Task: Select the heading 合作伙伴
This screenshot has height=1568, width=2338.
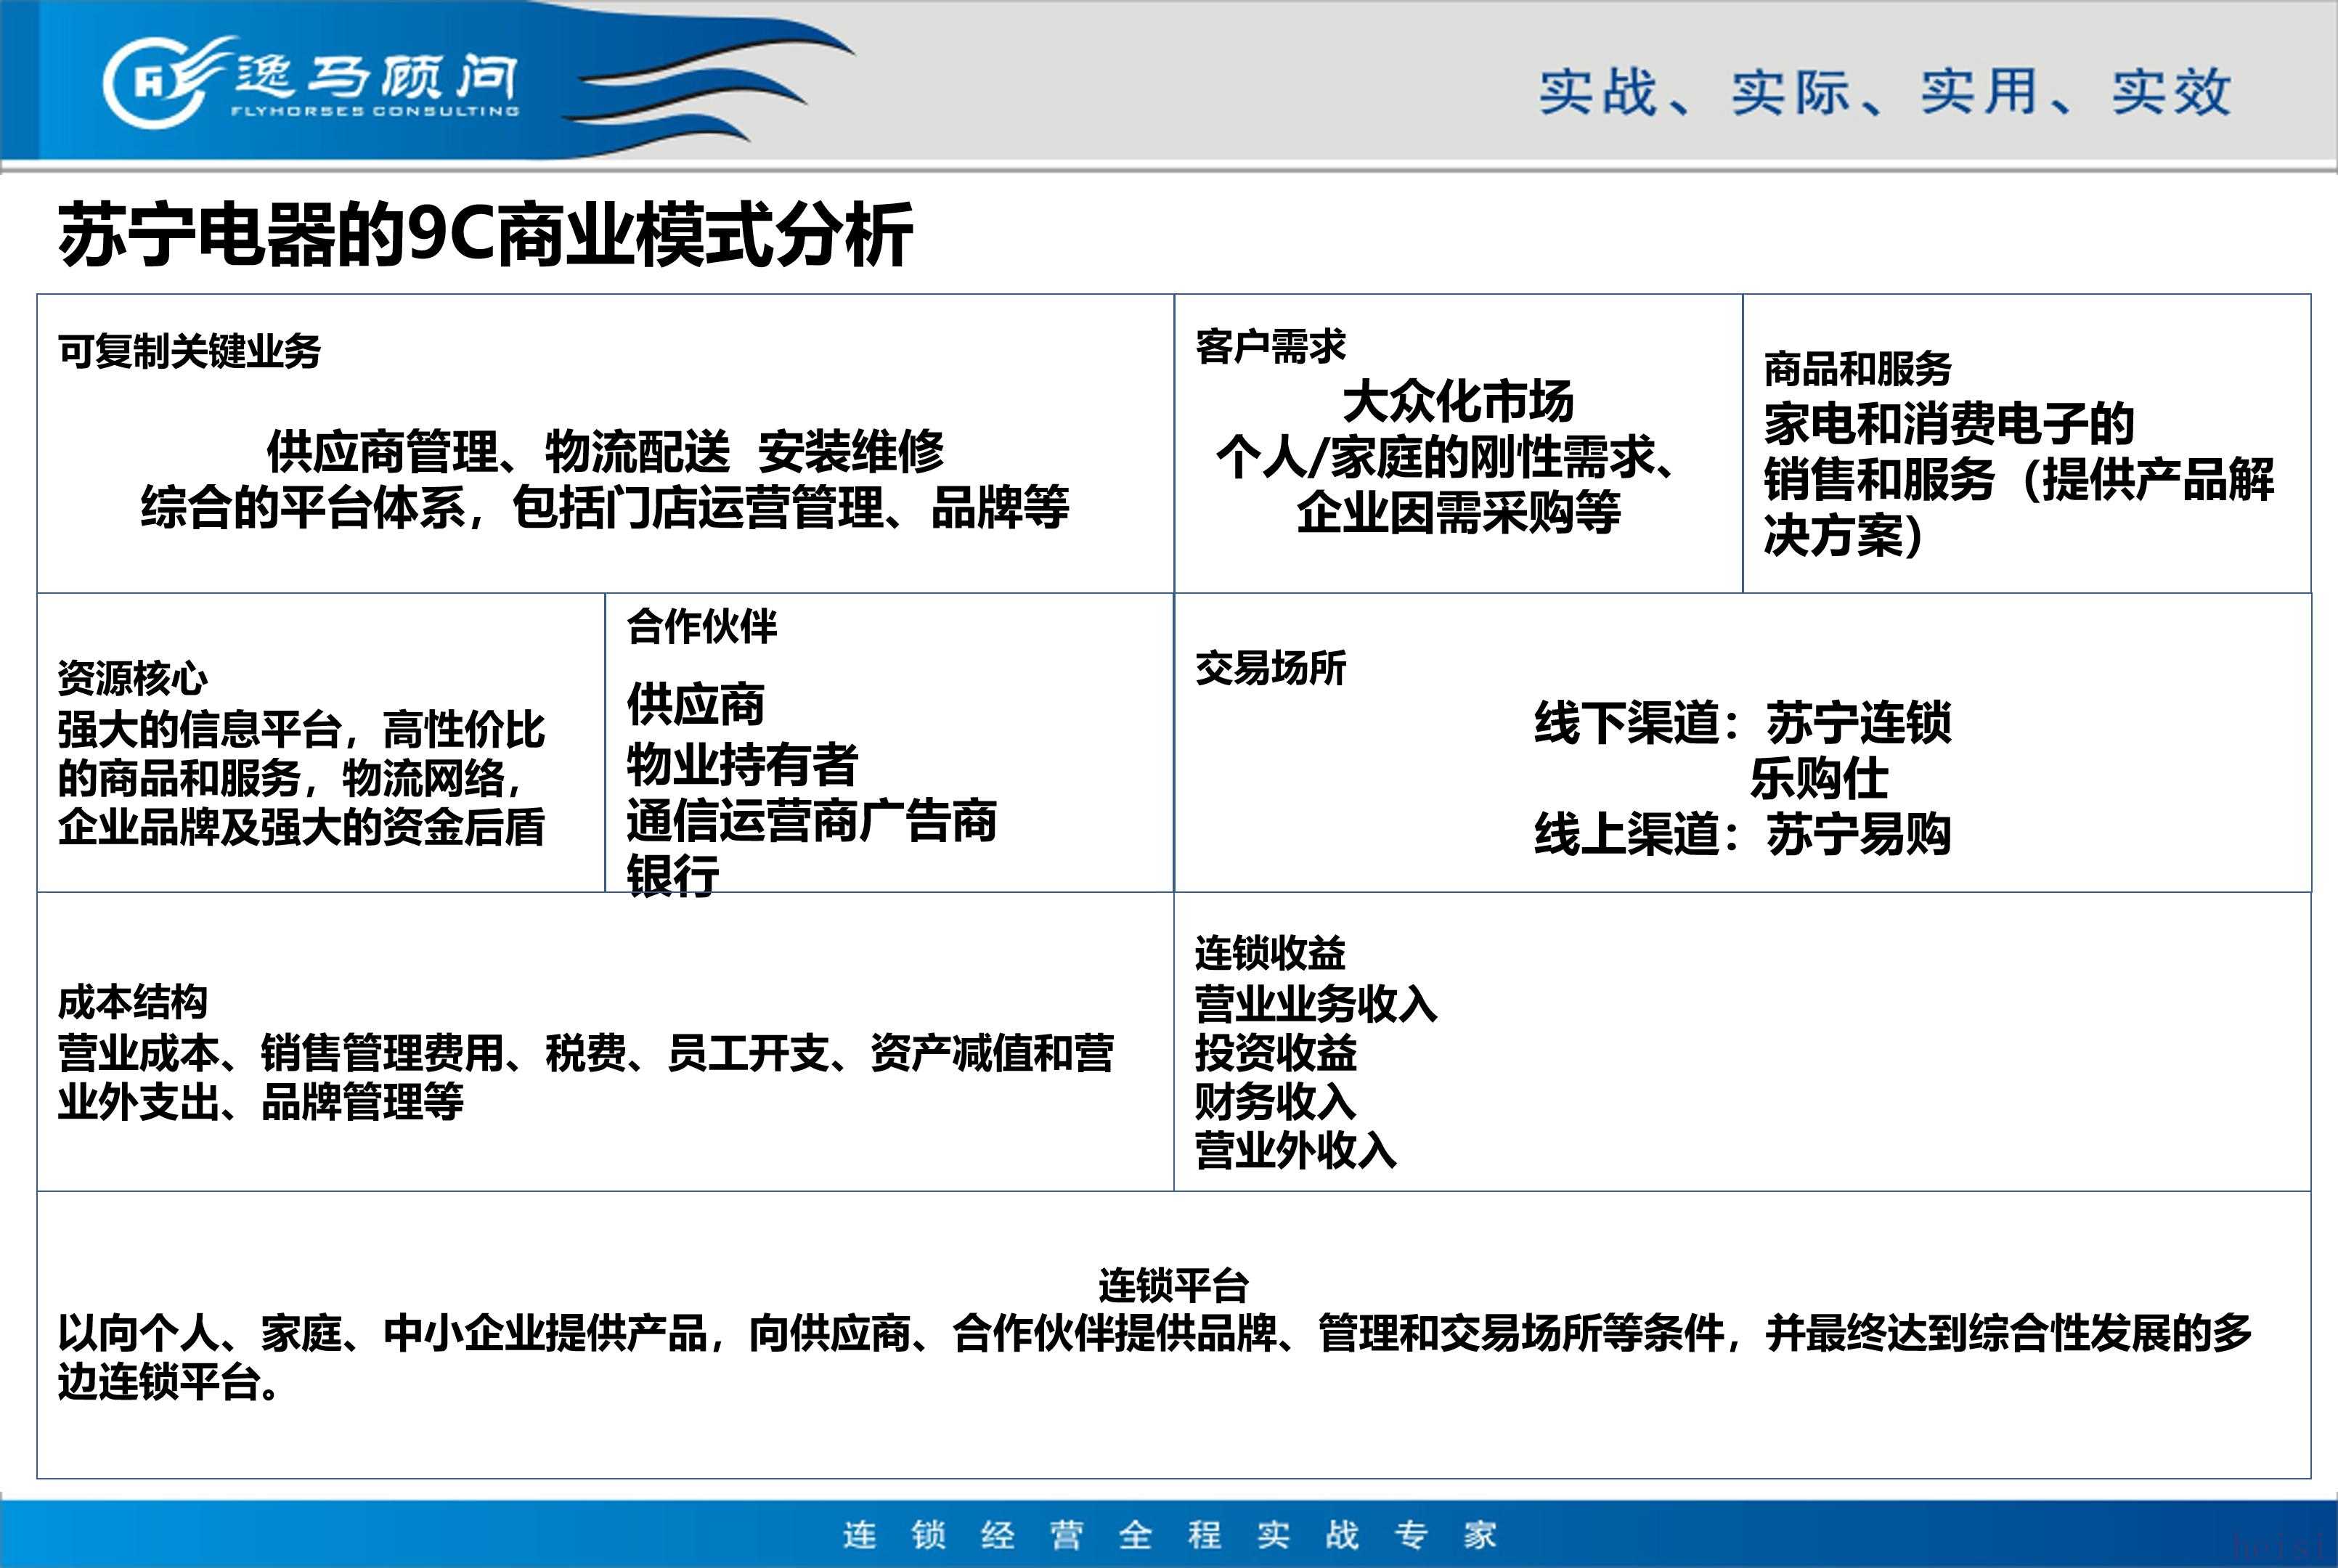Action: pos(701,626)
